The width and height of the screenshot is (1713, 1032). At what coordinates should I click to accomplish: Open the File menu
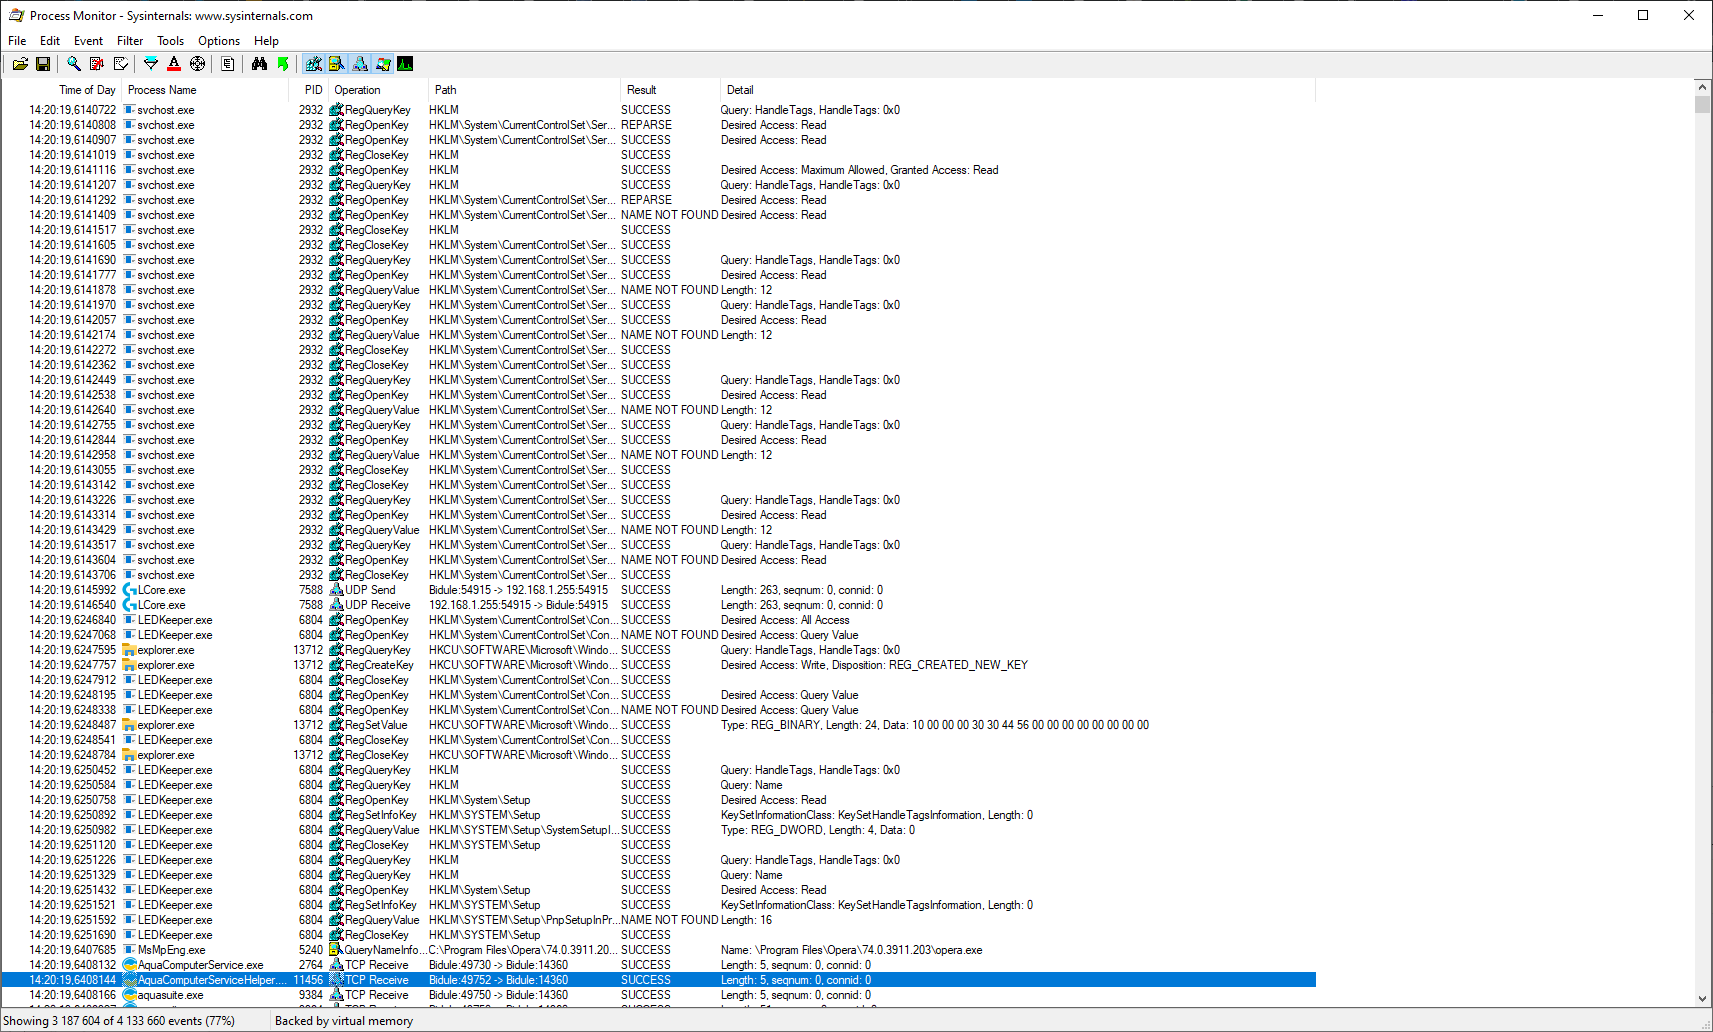[17, 41]
